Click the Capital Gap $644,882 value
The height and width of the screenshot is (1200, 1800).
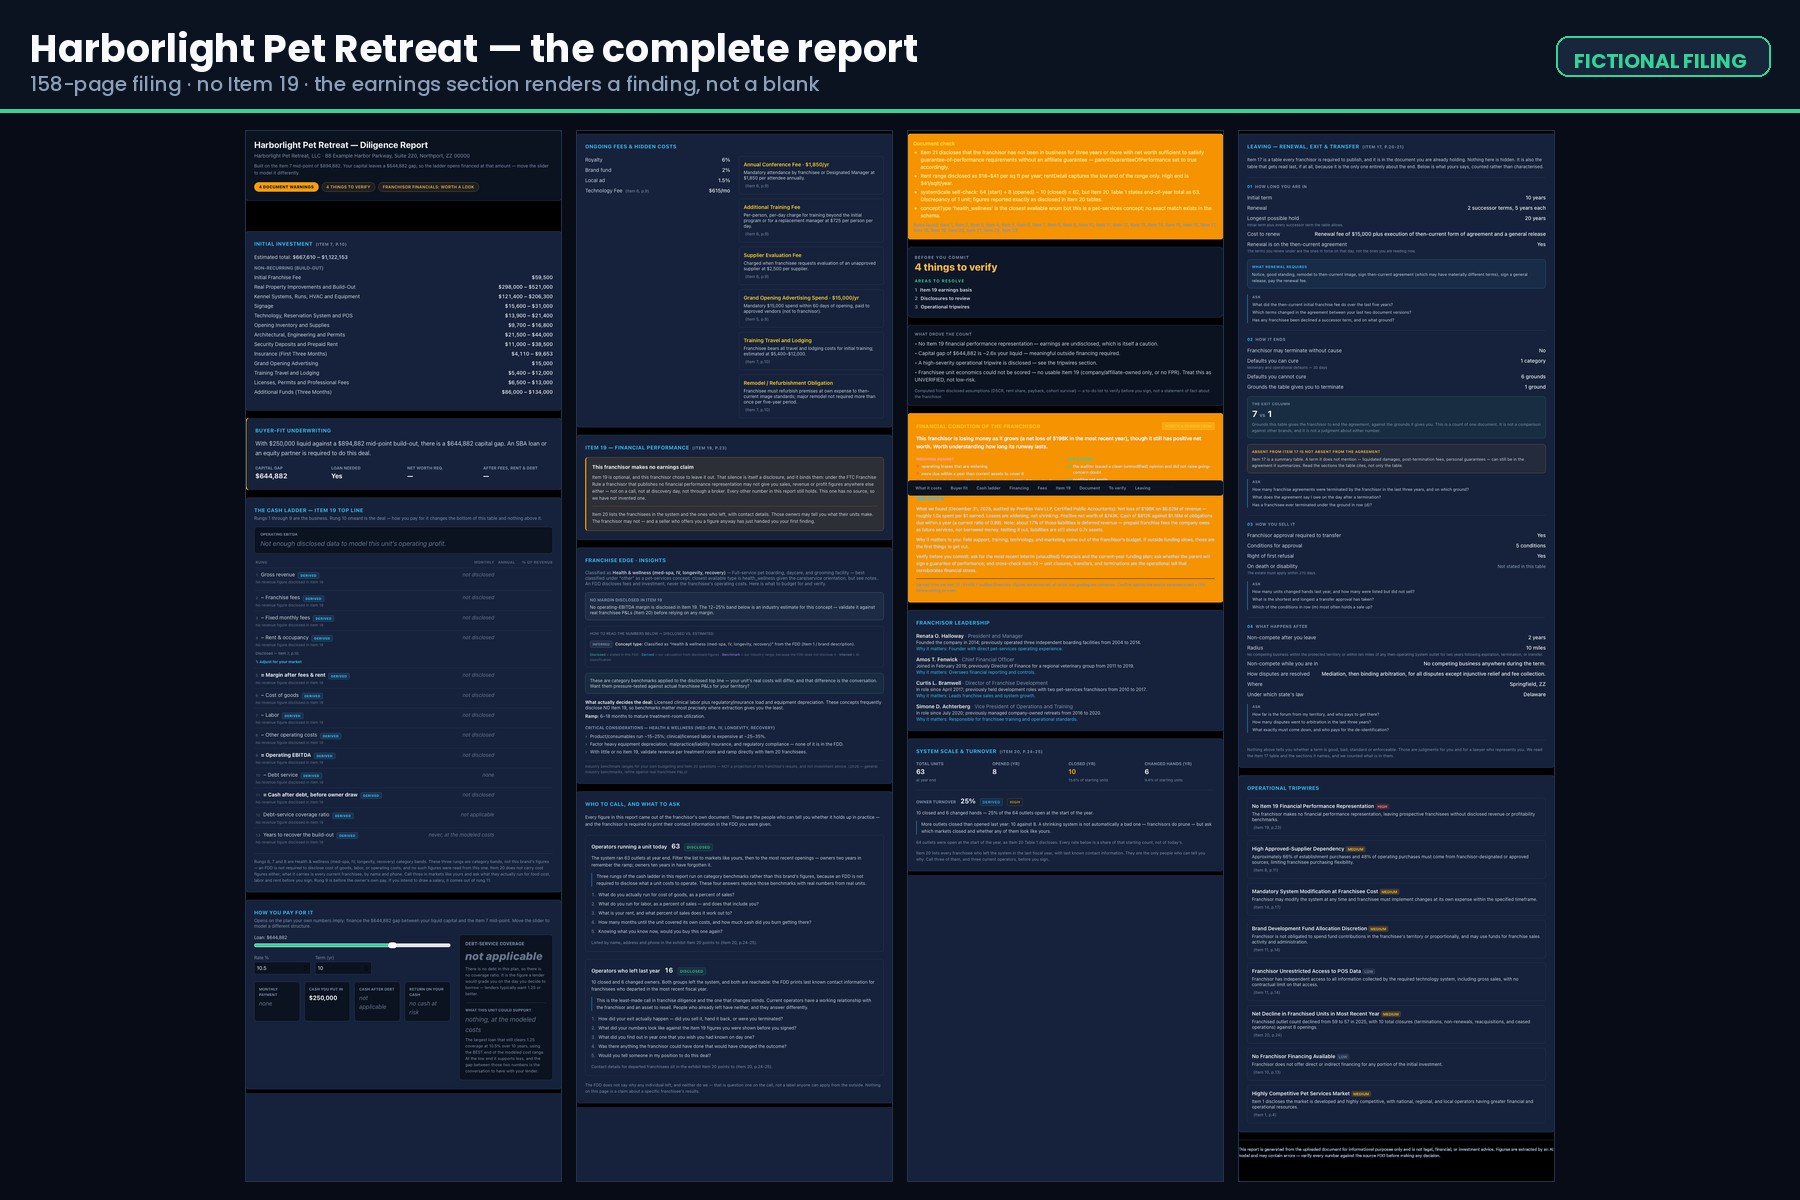(272, 476)
